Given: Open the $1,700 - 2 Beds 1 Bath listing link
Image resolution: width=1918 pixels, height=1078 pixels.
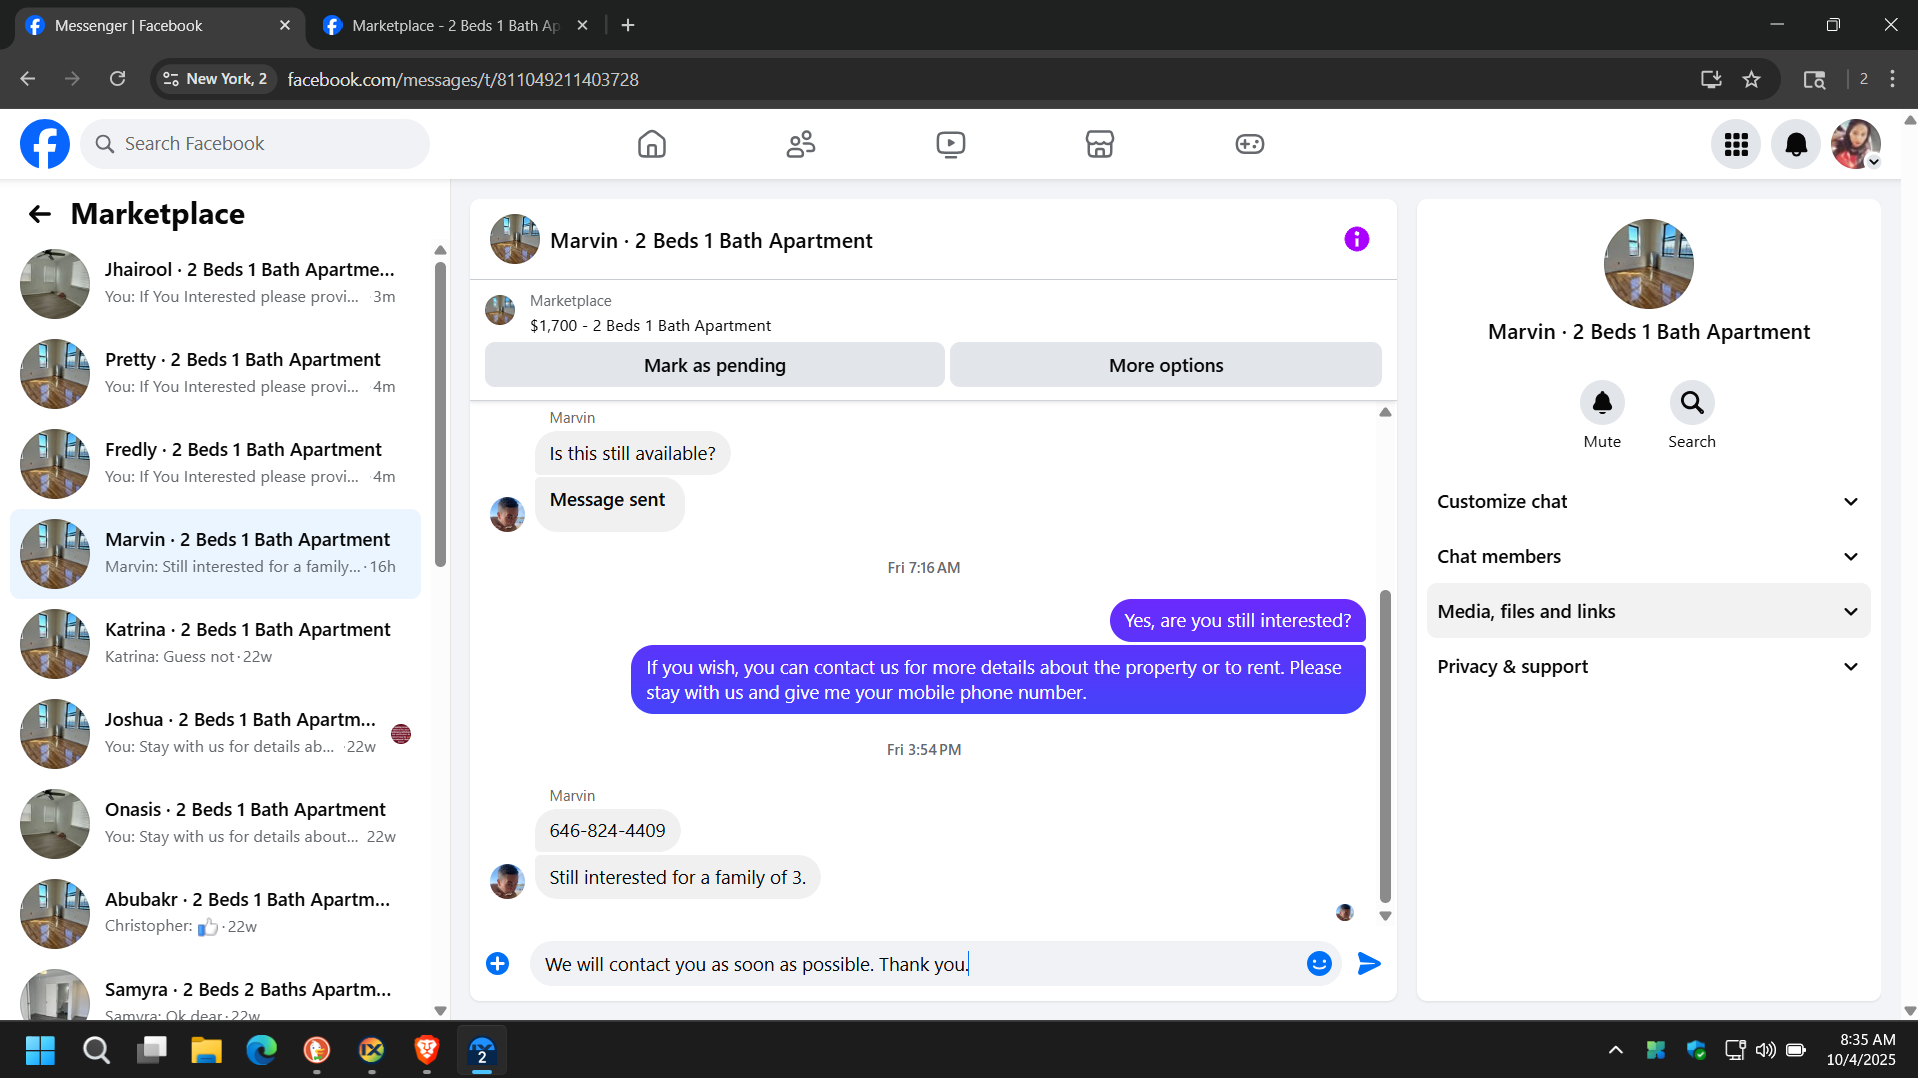Looking at the screenshot, I should pos(650,326).
